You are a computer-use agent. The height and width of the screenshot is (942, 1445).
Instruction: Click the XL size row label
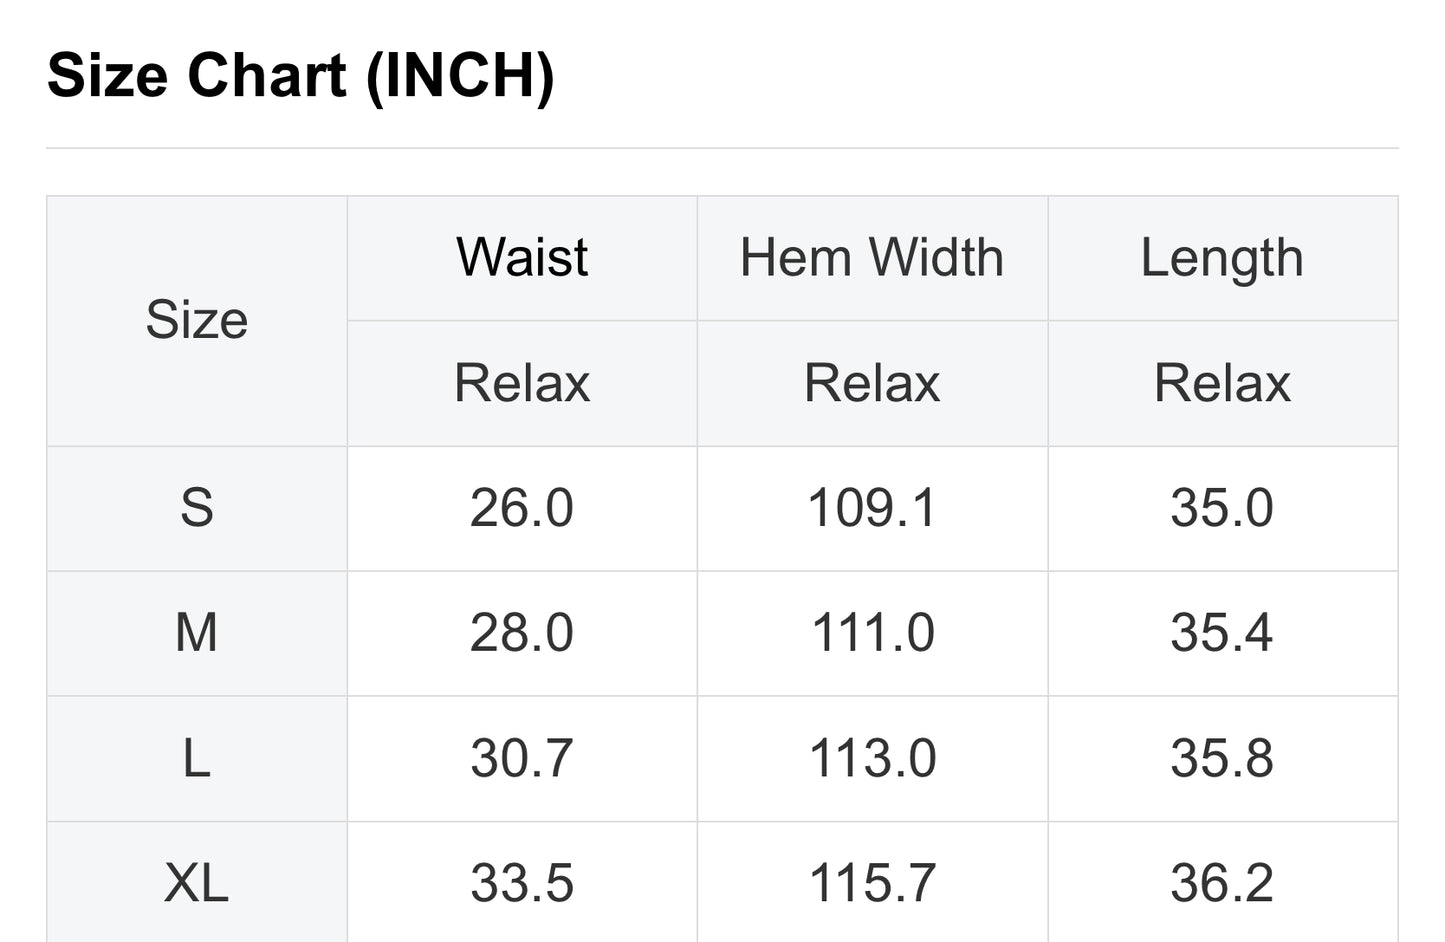(197, 883)
